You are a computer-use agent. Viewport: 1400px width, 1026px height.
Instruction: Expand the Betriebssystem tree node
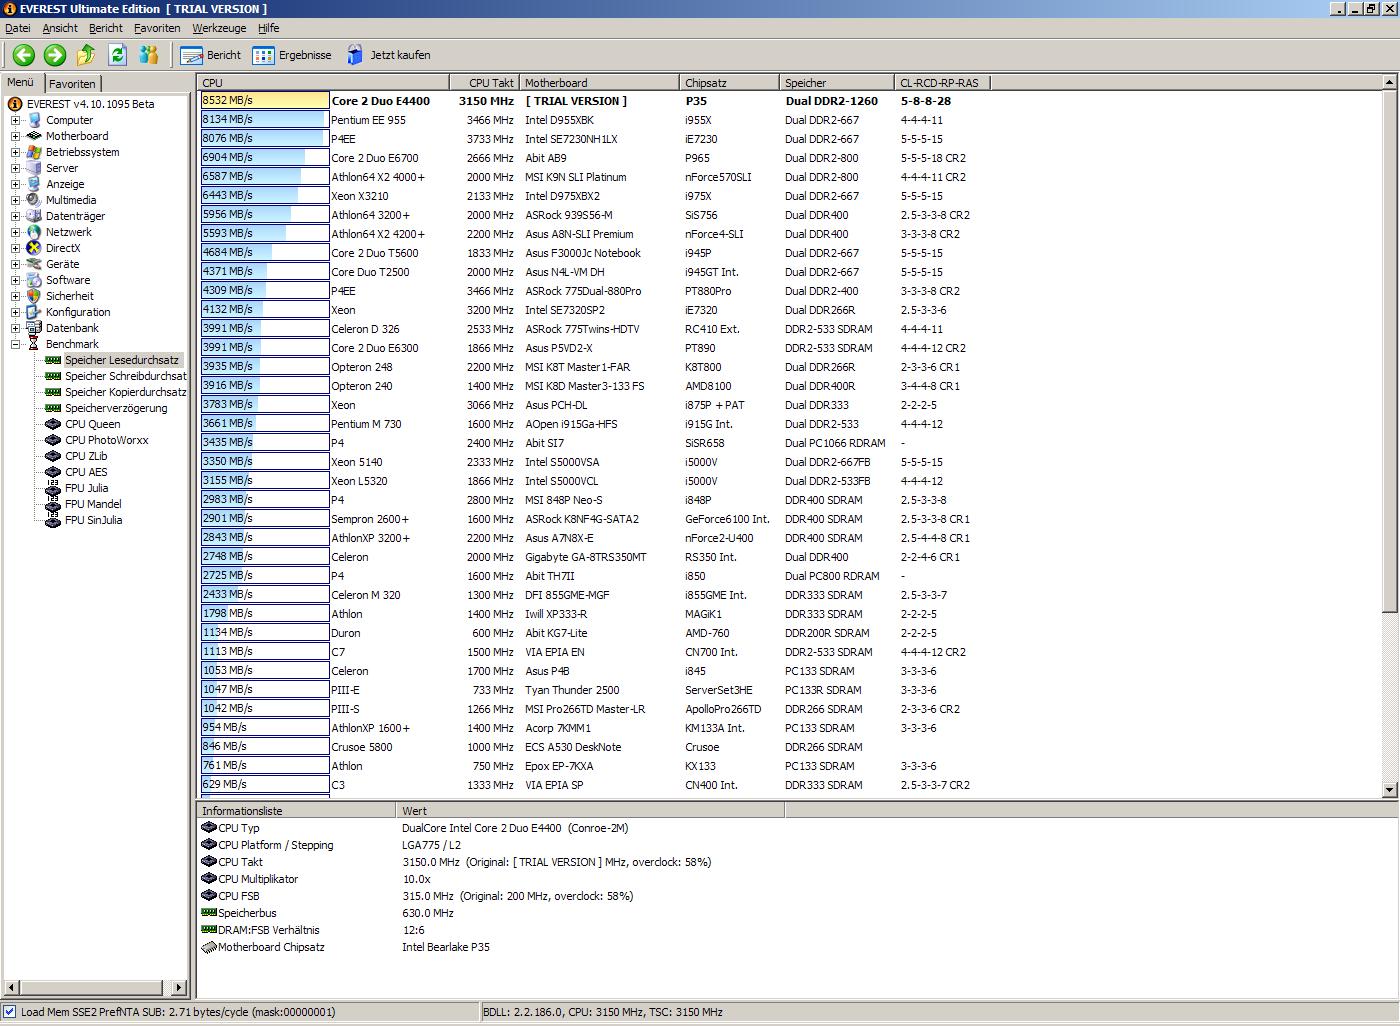pos(15,152)
